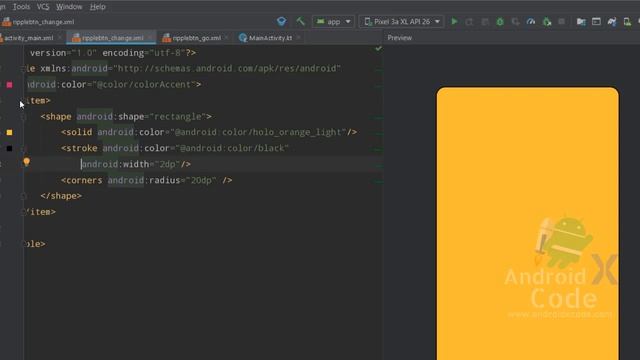The width and height of the screenshot is (640, 360).
Task: Open the Pixel 3a XL API 26 device dropdown
Action: pyautogui.click(x=402, y=22)
